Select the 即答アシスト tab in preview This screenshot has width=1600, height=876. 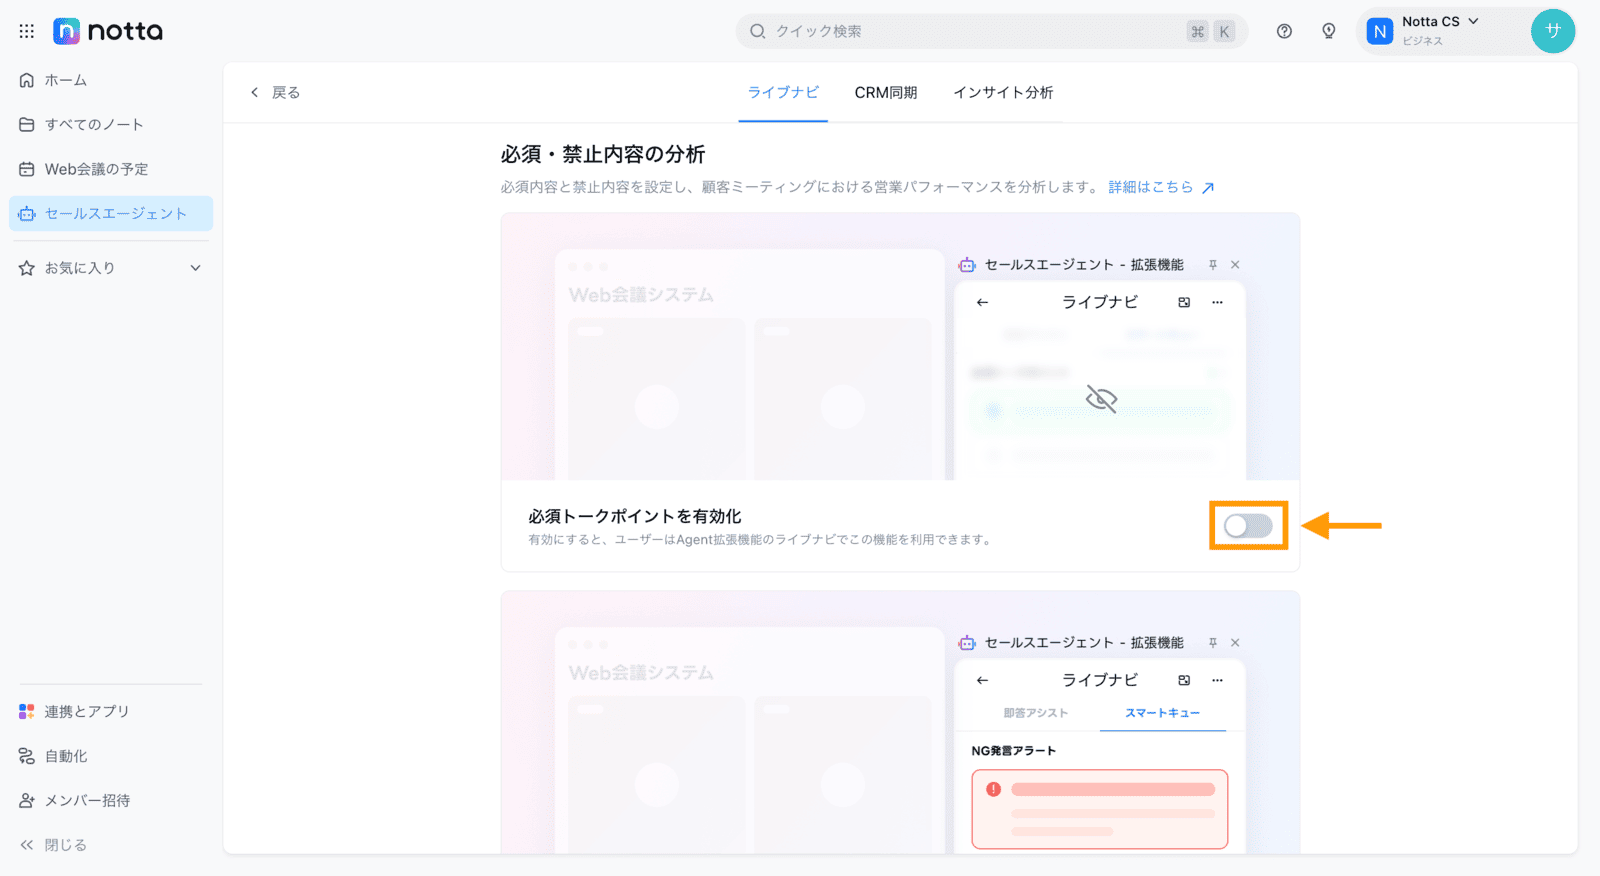tap(1036, 713)
